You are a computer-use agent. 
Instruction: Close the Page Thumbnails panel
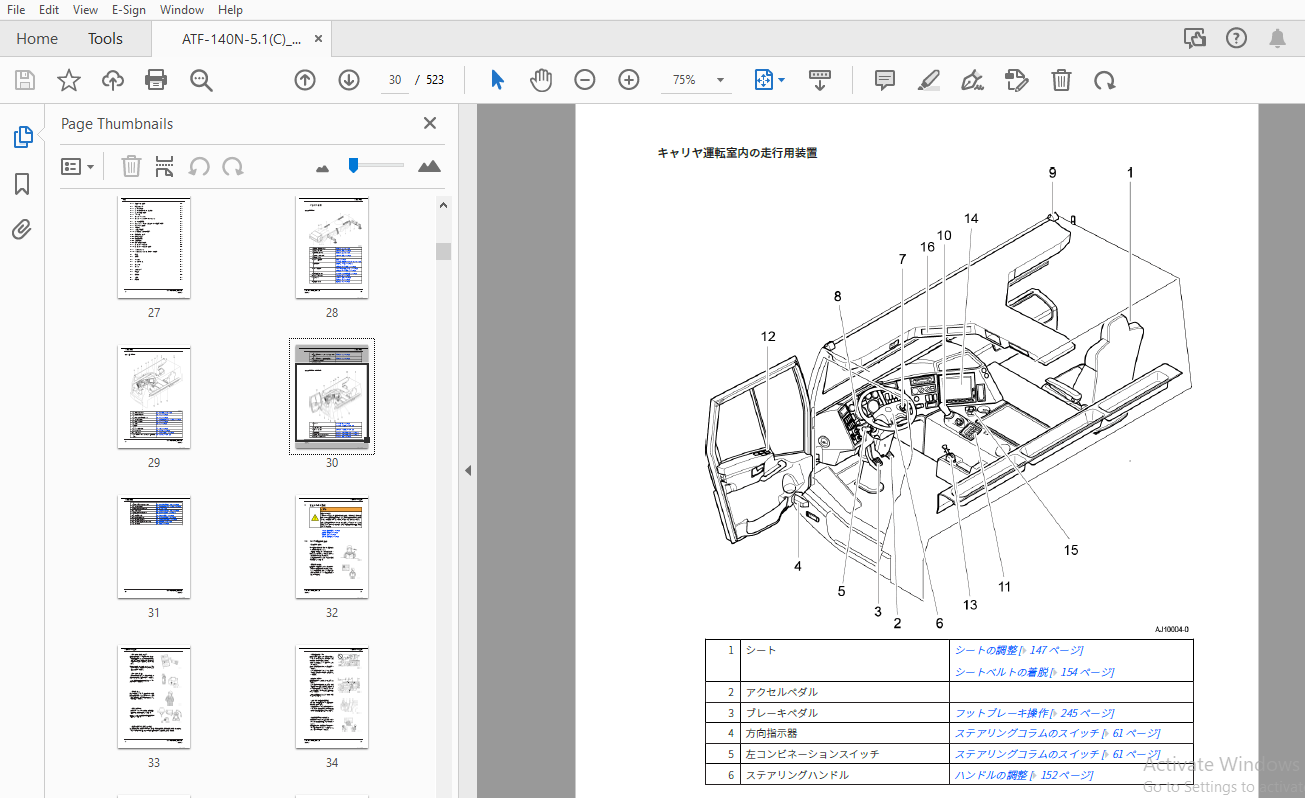coord(430,123)
